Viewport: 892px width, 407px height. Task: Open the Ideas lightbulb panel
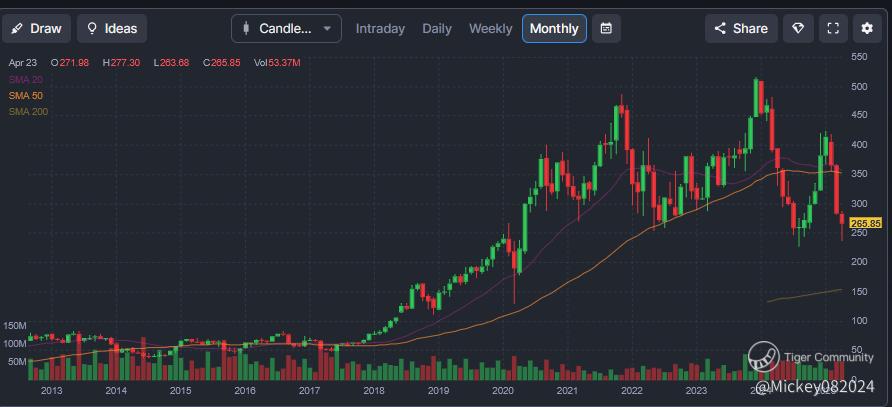[112, 28]
